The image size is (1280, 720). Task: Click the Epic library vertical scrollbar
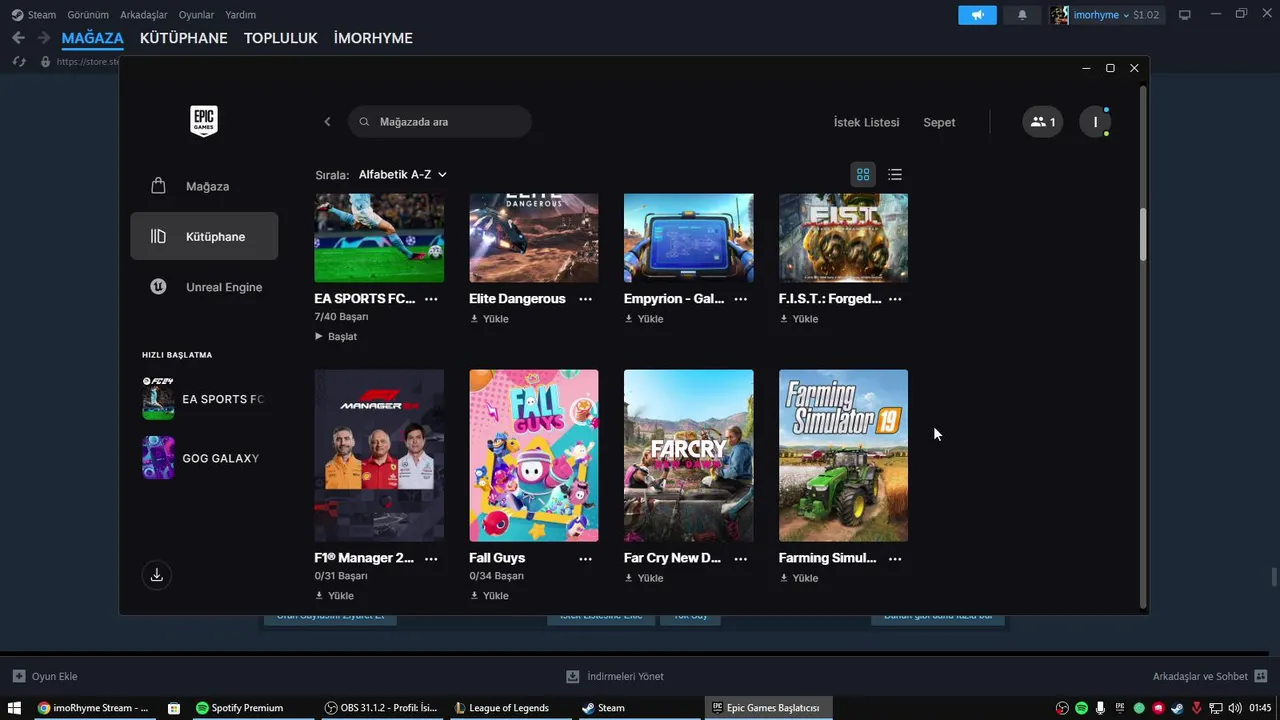click(1144, 235)
